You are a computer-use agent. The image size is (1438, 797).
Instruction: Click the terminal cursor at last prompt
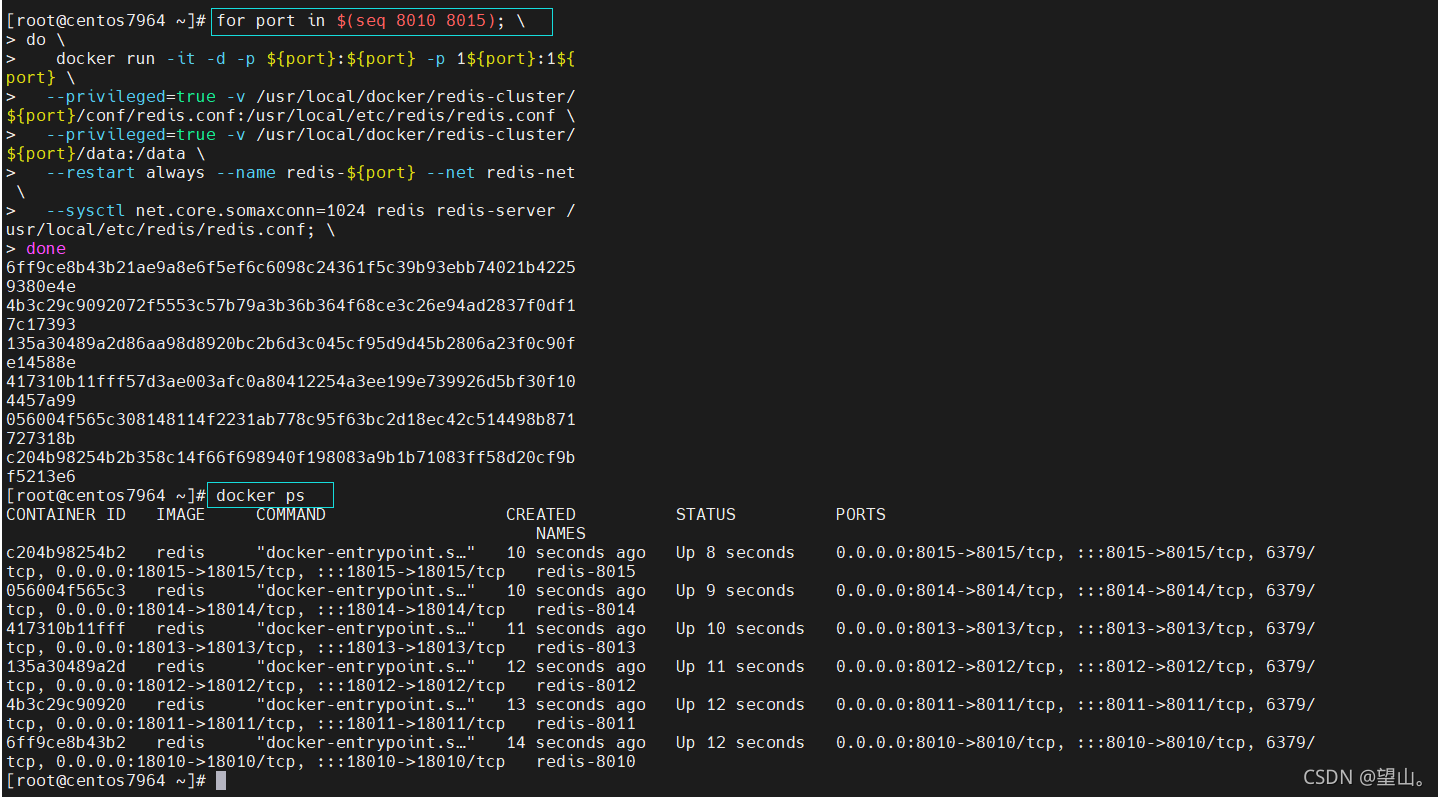click(x=221, y=781)
